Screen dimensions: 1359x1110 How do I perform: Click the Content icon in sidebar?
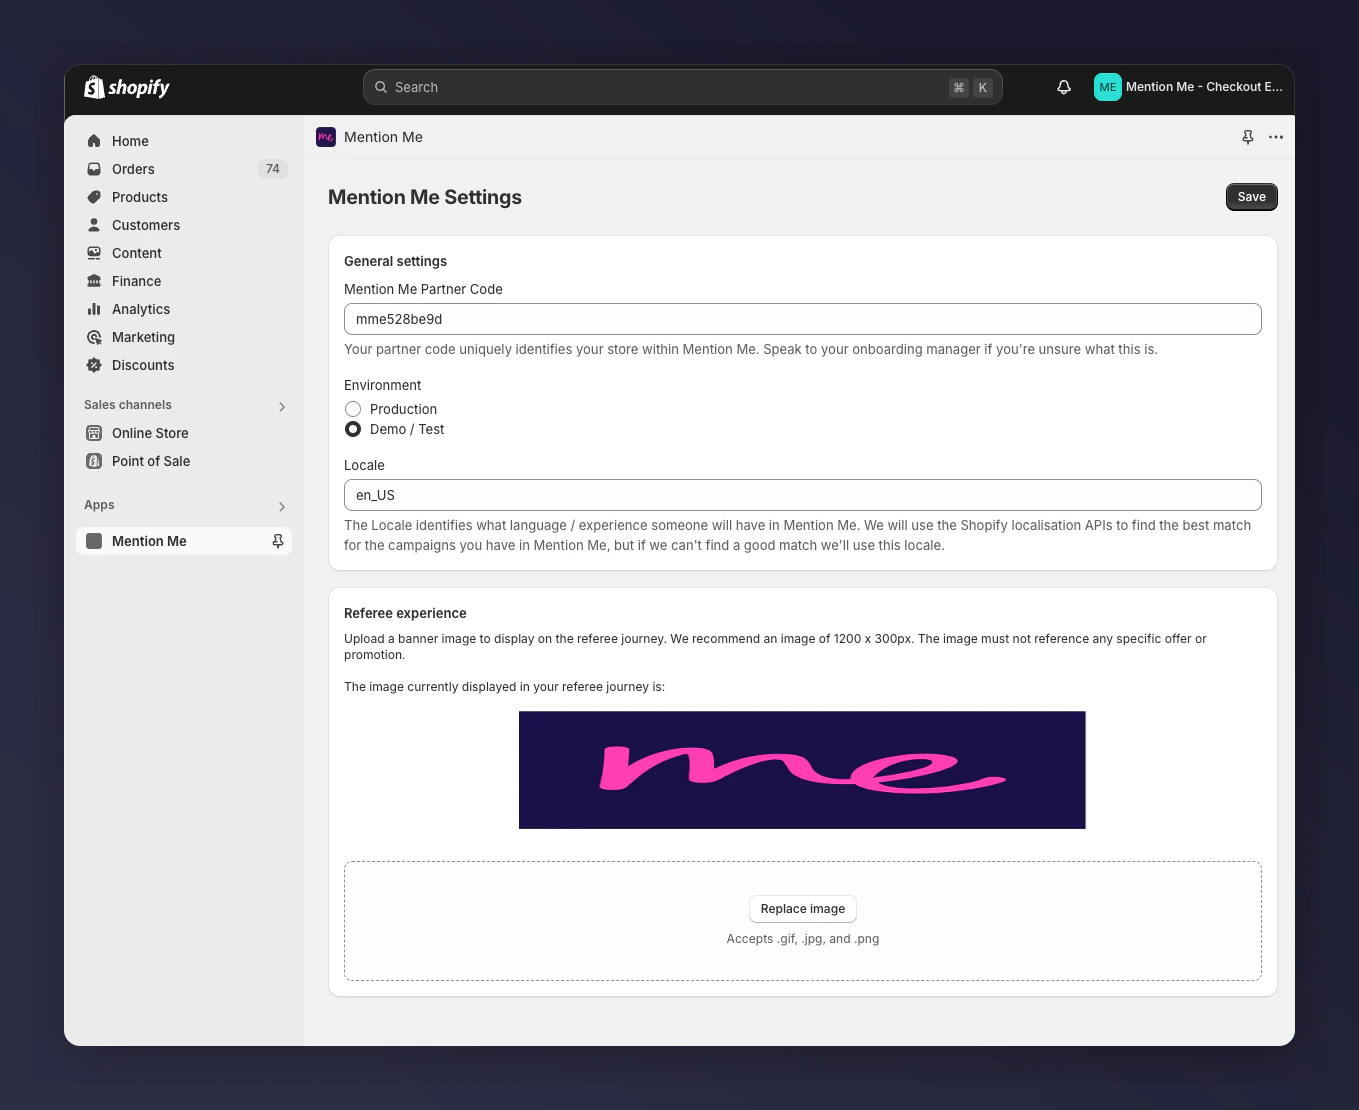(x=94, y=253)
